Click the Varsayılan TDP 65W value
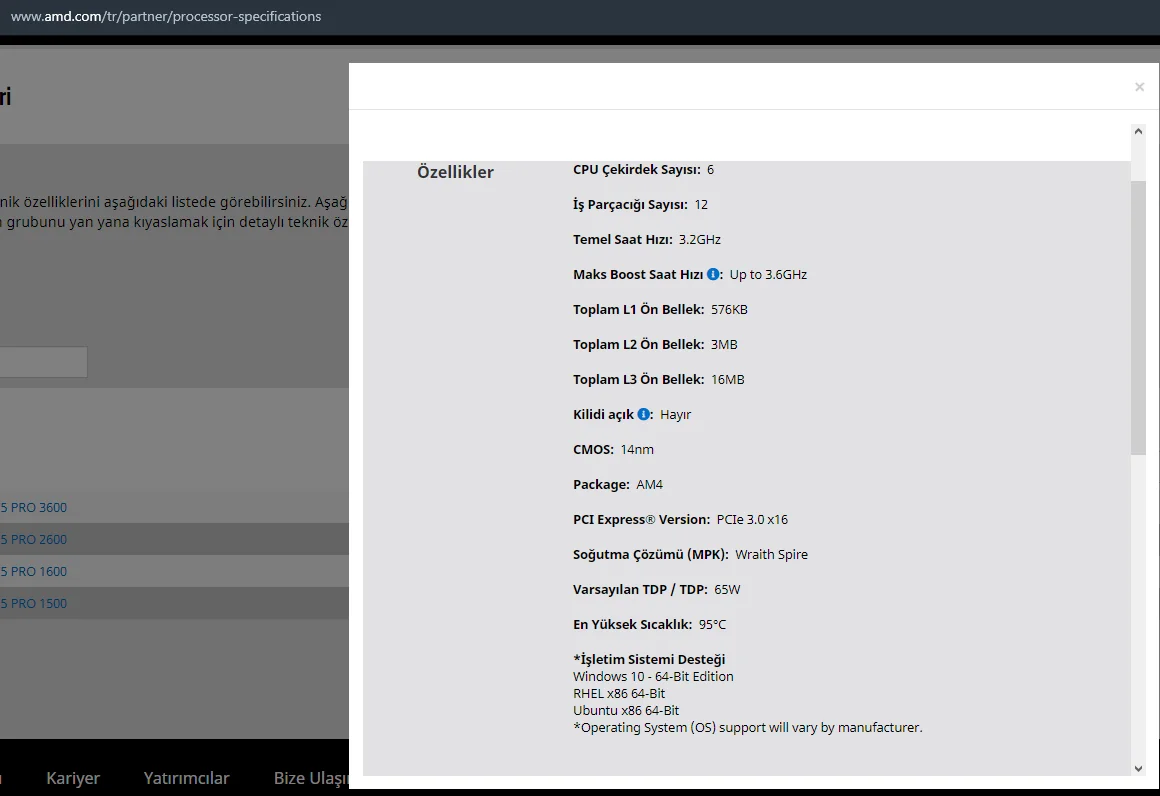The width and height of the screenshot is (1160, 796). pos(726,589)
